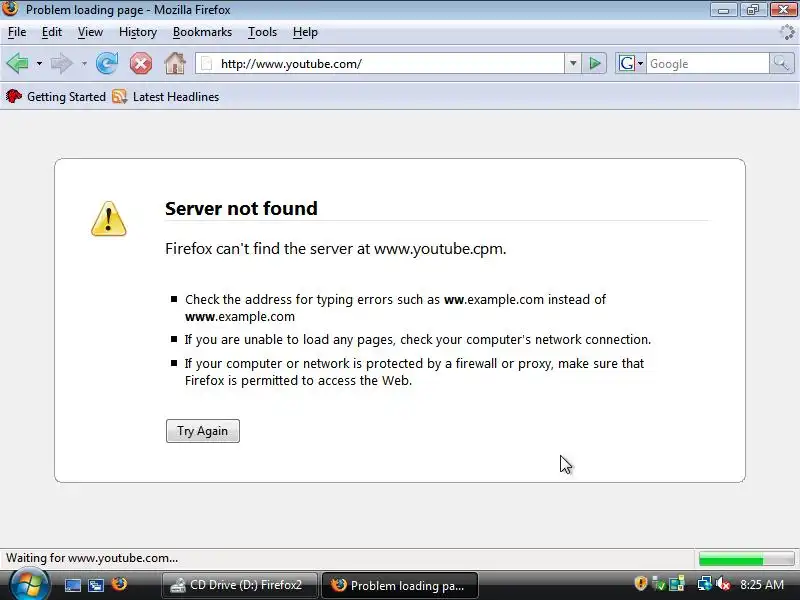Restore down the Firefox window
Screen dimensions: 800x600
click(753, 9)
